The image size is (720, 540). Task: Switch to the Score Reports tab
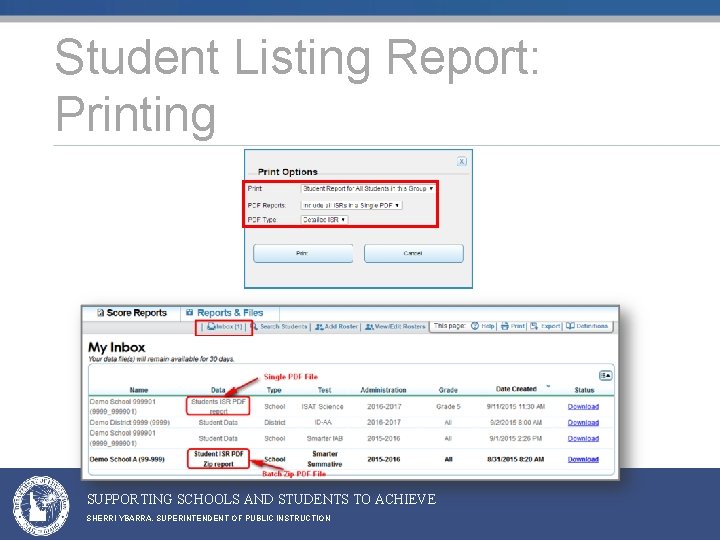pos(132,313)
